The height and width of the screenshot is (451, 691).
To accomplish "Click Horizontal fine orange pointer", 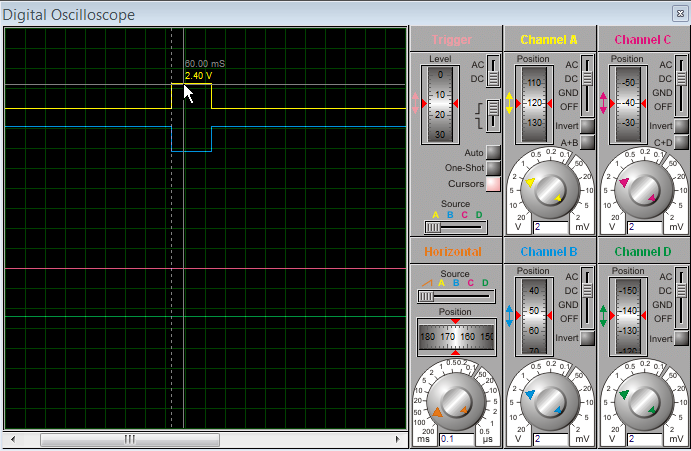I will [x=464, y=410].
